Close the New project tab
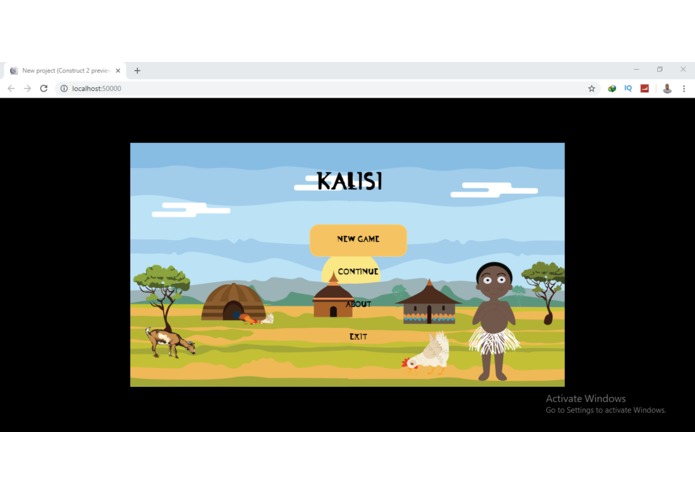695x494 pixels. point(118,70)
